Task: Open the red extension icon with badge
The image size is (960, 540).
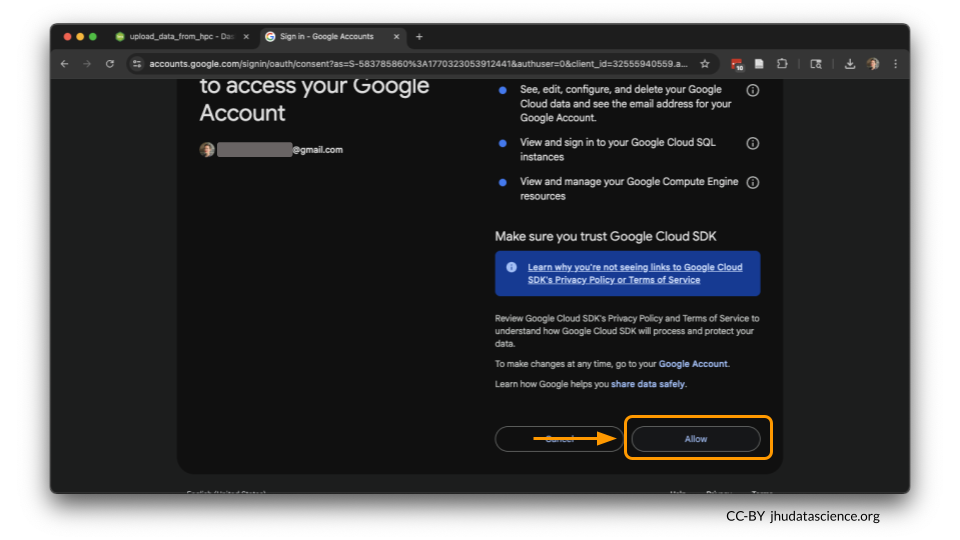Action: tap(737, 64)
